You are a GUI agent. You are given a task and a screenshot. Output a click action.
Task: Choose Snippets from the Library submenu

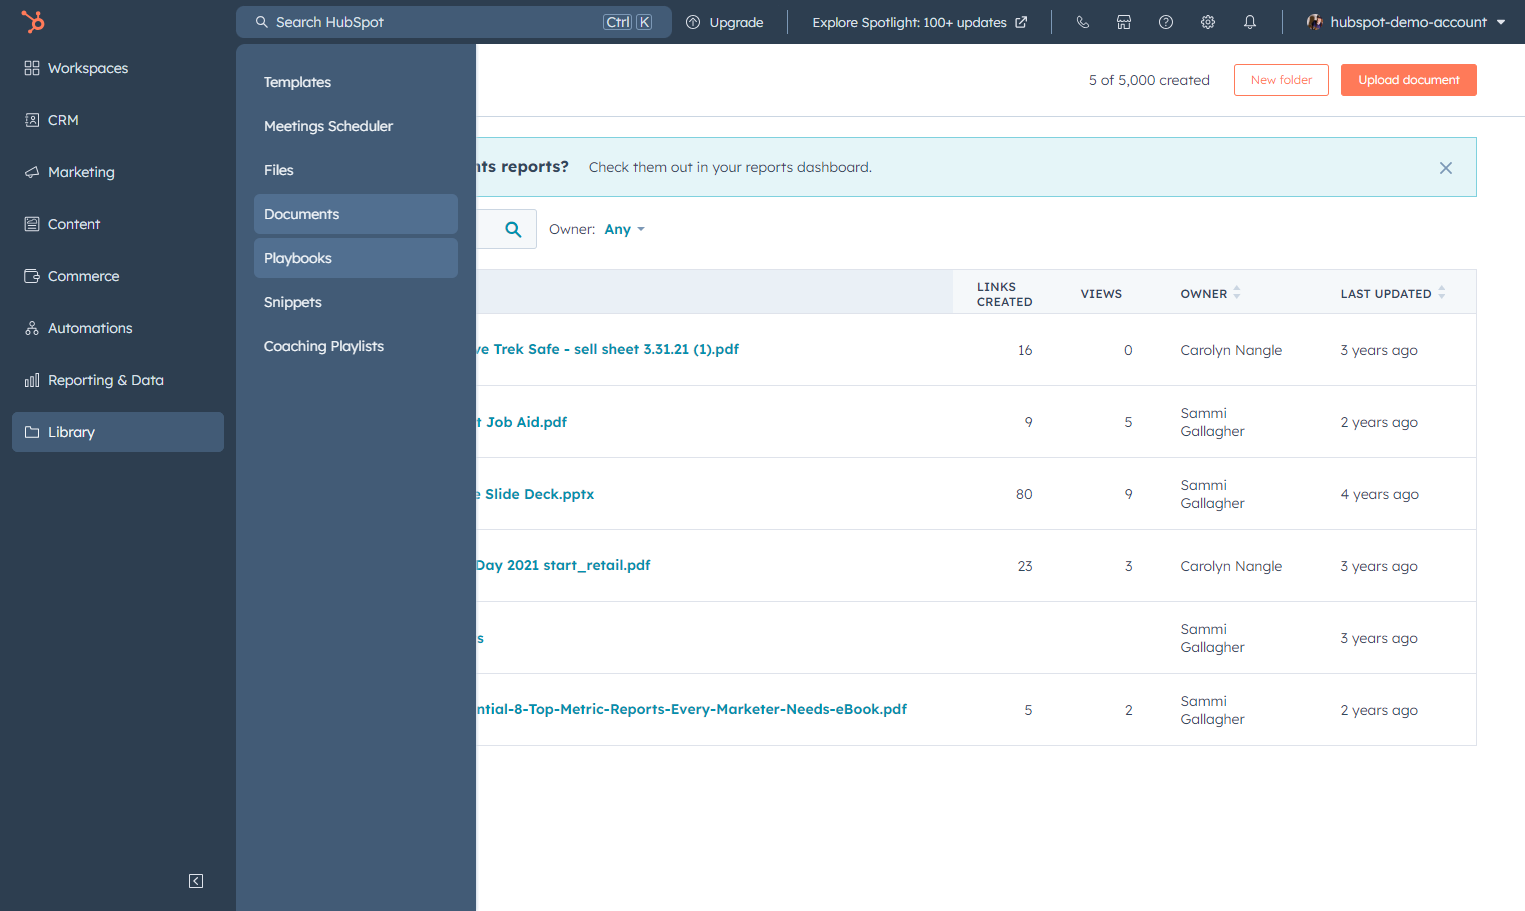[356, 302]
